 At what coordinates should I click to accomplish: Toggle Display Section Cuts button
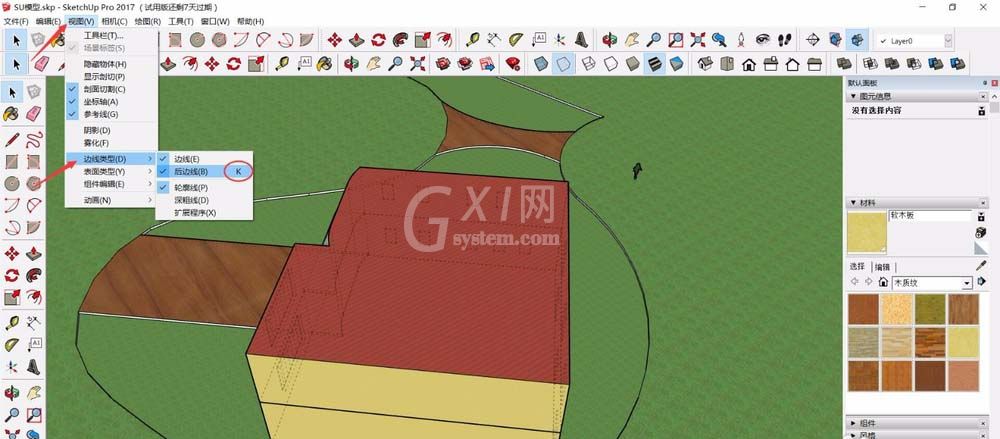click(858, 40)
